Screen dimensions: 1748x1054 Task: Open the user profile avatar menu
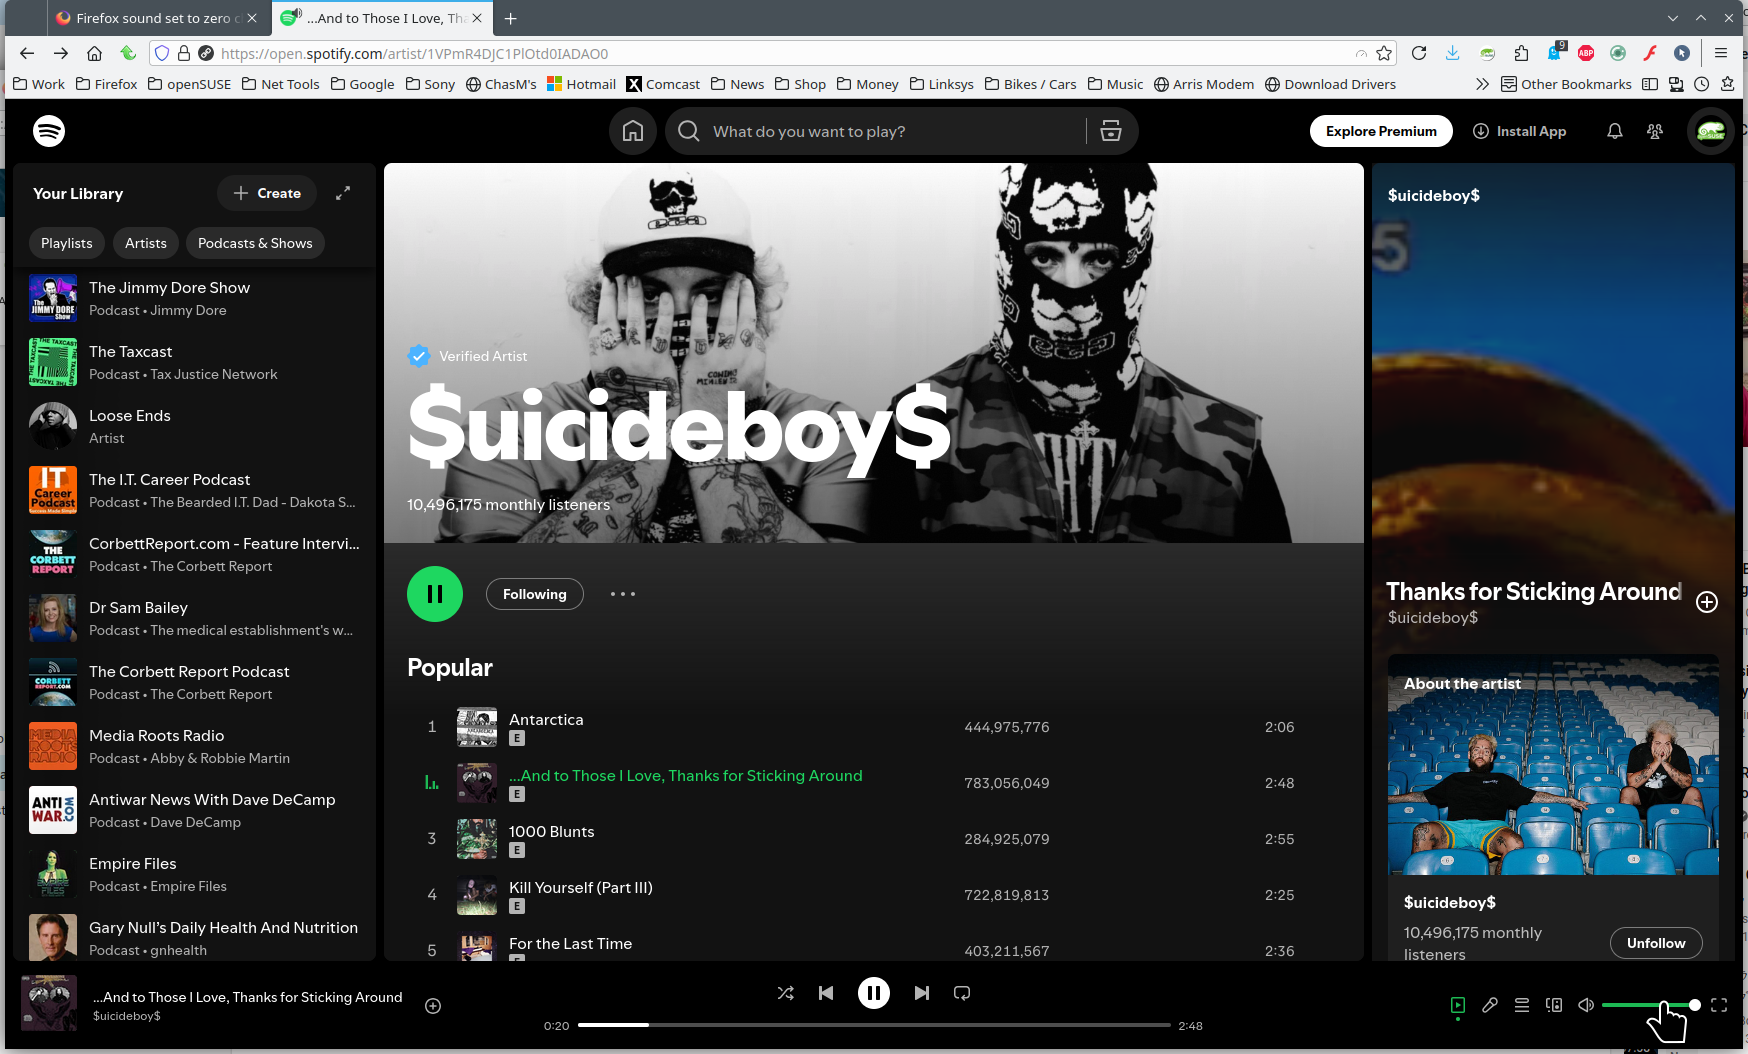point(1711,131)
